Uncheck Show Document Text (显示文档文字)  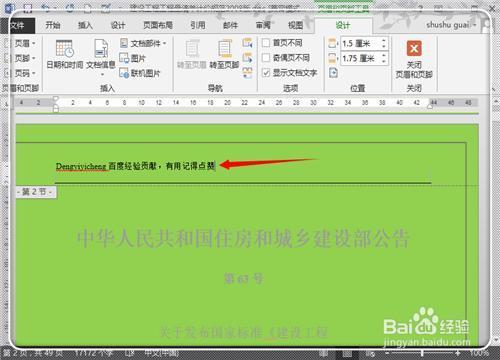pos(266,73)
